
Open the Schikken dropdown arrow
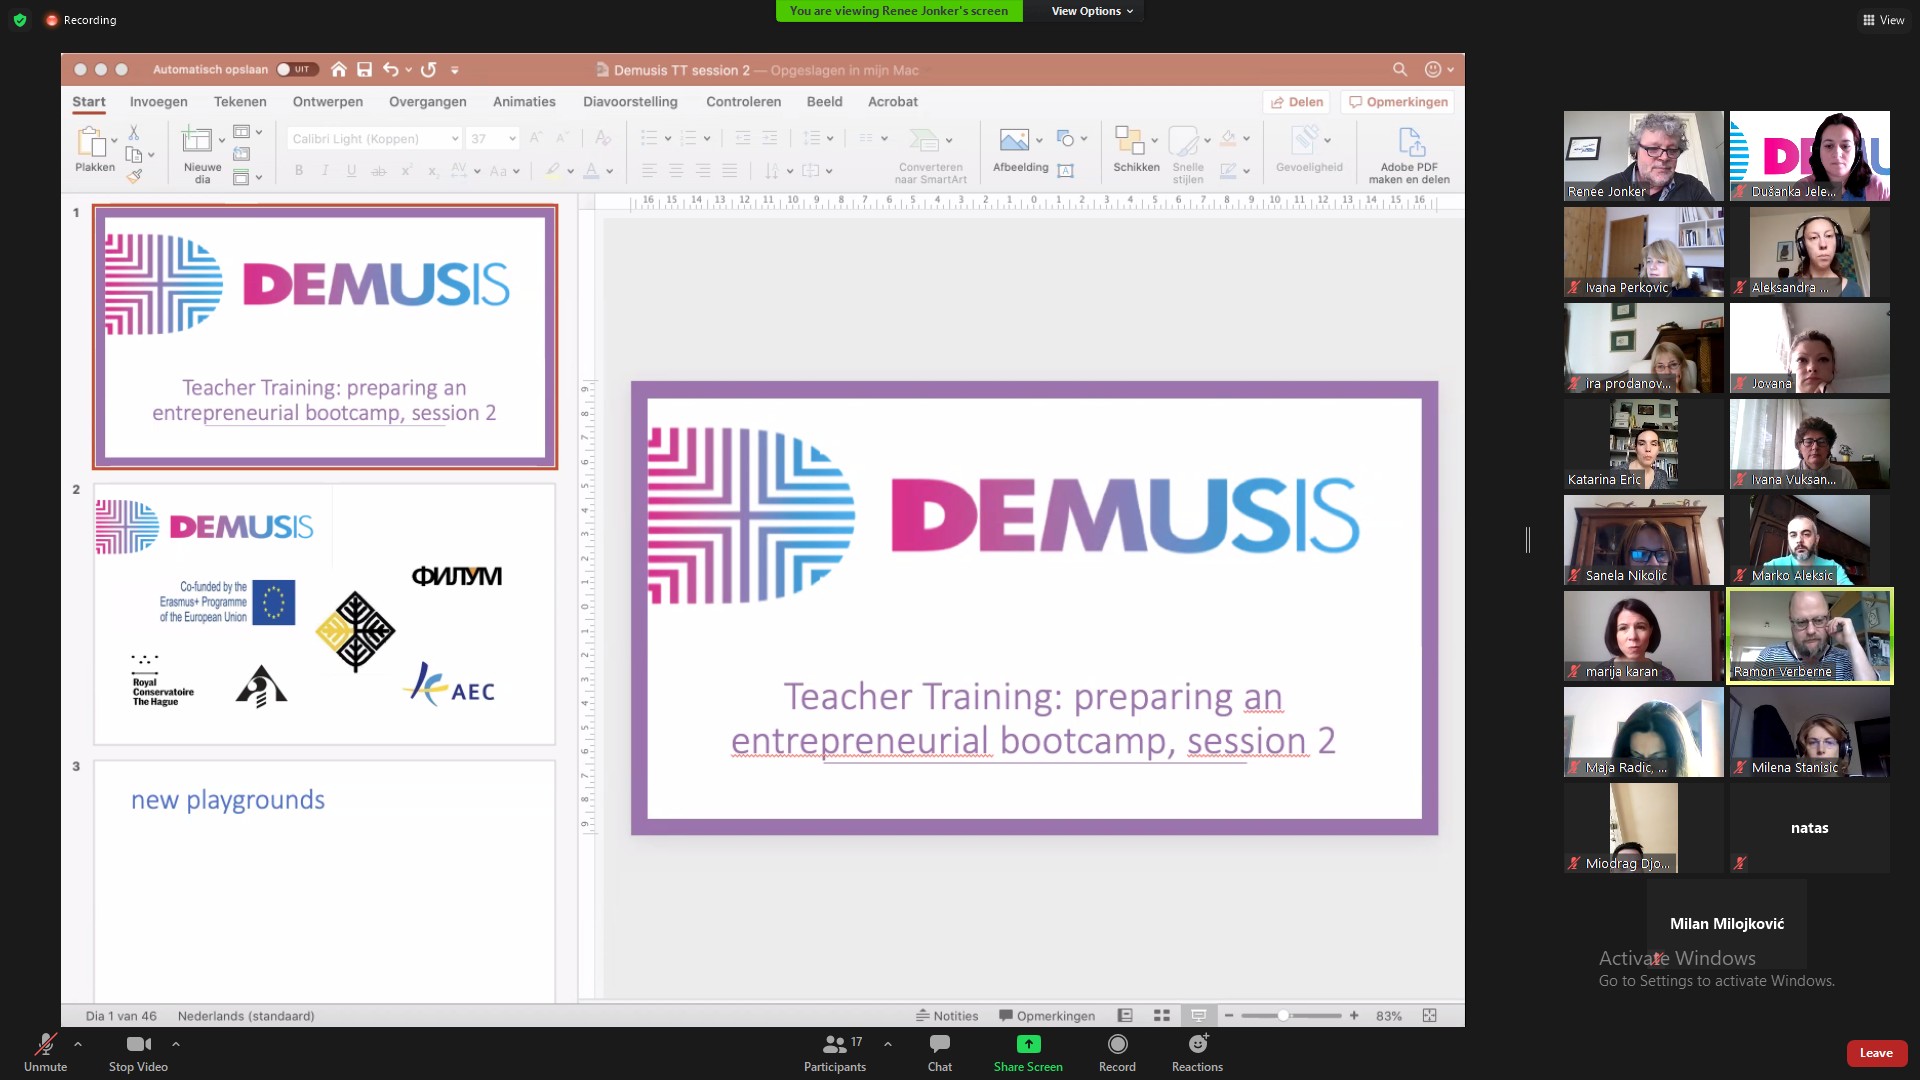pyautogui.click(x=1154, y=140)
